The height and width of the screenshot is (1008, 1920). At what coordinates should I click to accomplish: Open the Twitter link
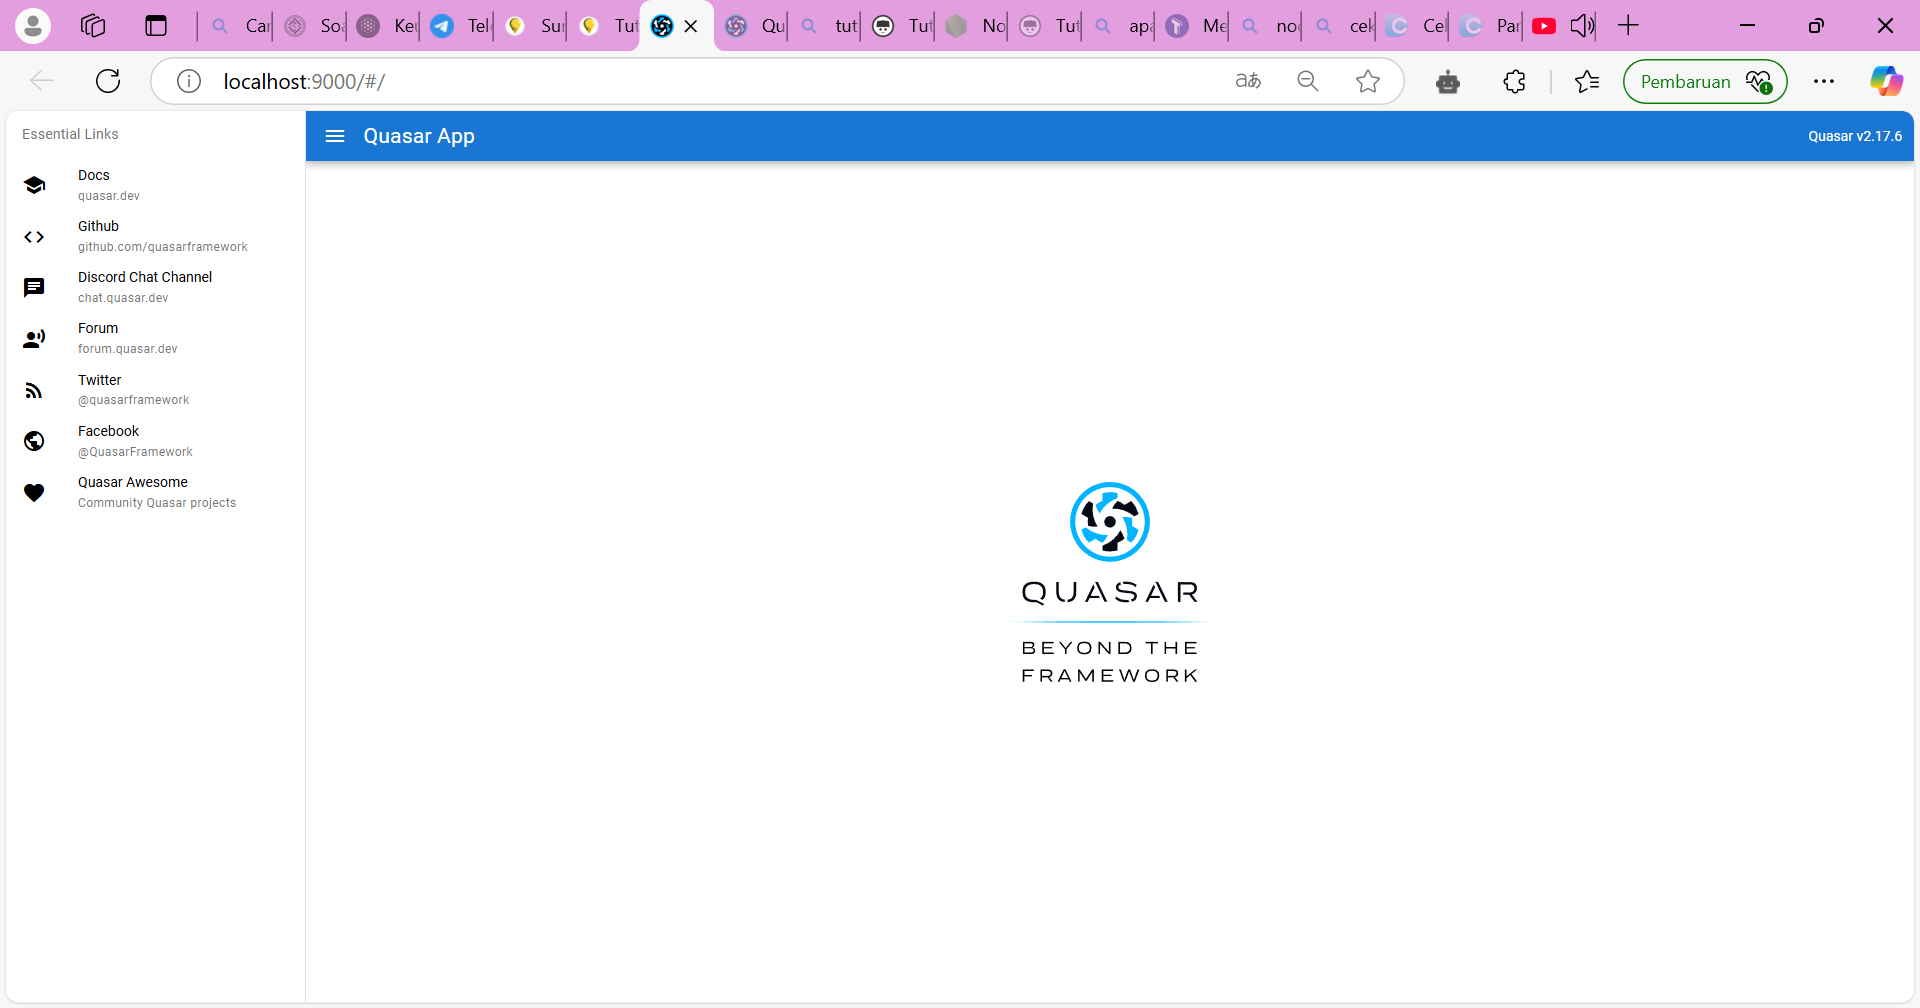point(155,389)
